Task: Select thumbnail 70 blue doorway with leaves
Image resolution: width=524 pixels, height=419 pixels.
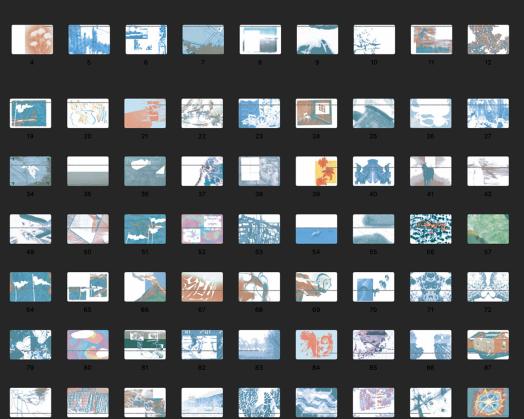Action: tap(373, 287)
